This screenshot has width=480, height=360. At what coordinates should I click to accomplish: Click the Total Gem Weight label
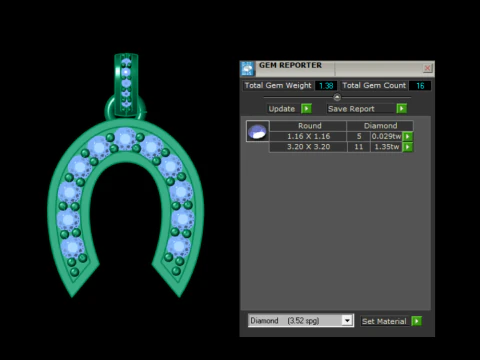click(x=278, y=86)
